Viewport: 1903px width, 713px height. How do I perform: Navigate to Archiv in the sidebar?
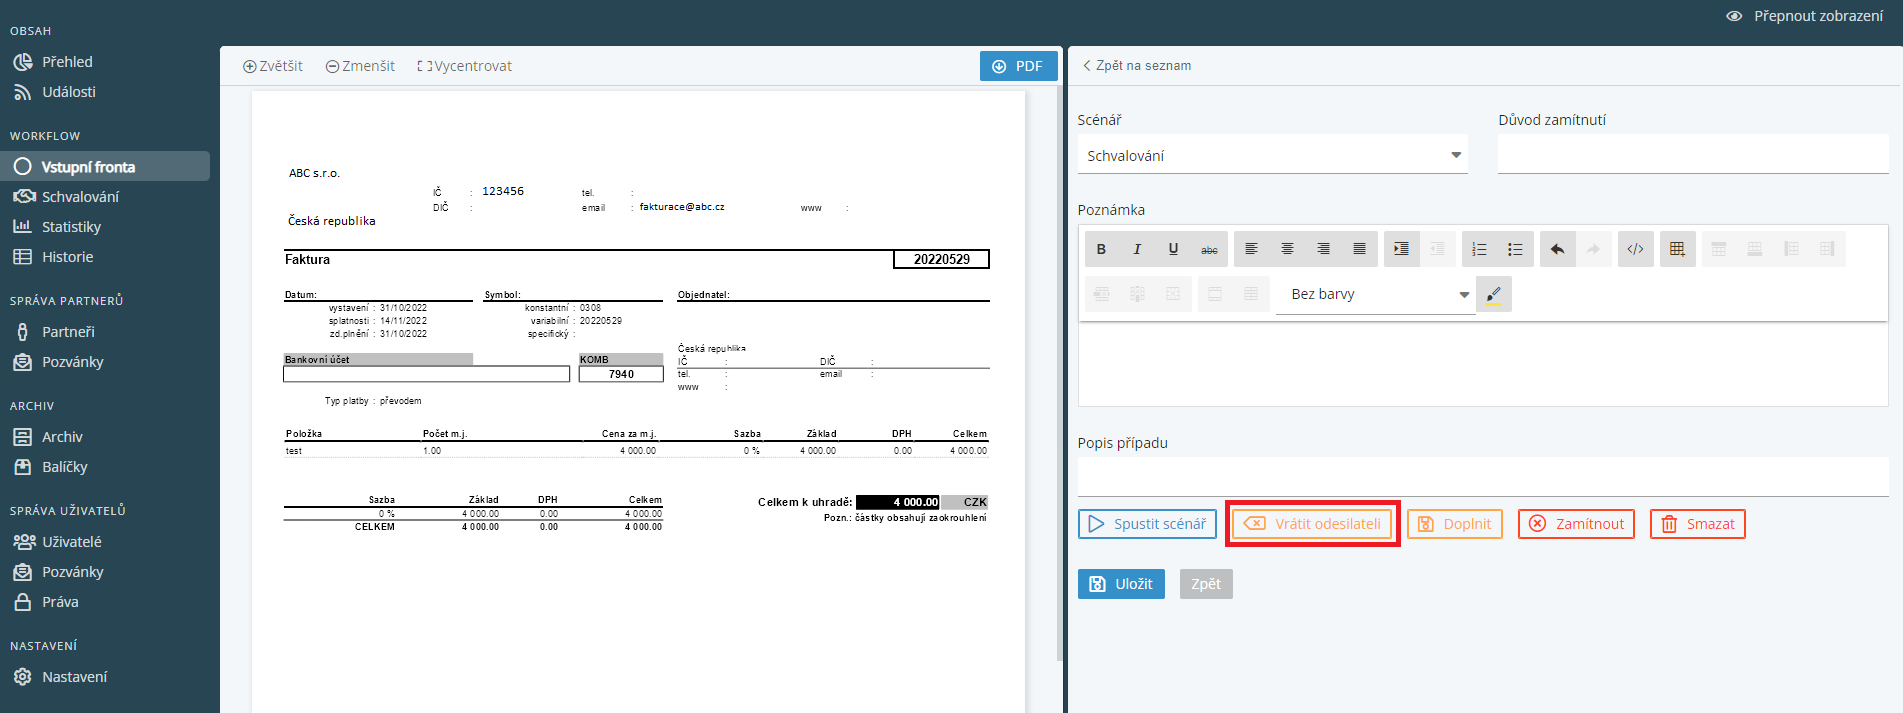point(62,437)
